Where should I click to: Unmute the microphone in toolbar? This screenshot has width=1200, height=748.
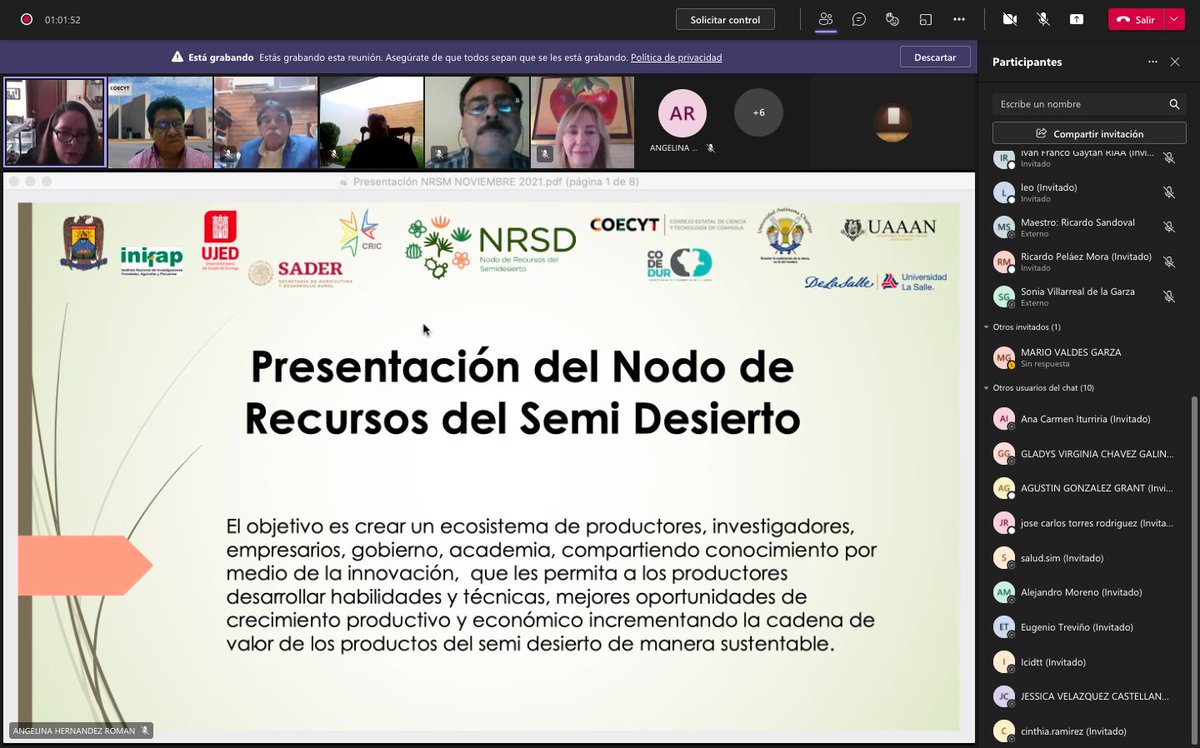click(x=1043, y=19)
